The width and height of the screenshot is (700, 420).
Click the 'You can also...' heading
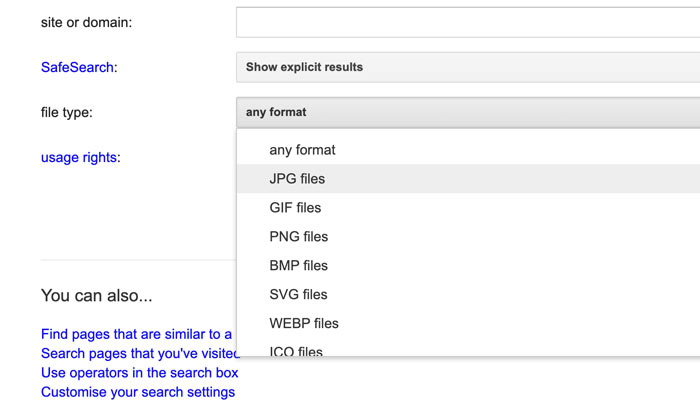pyautogui.click(x=97, y=296)
